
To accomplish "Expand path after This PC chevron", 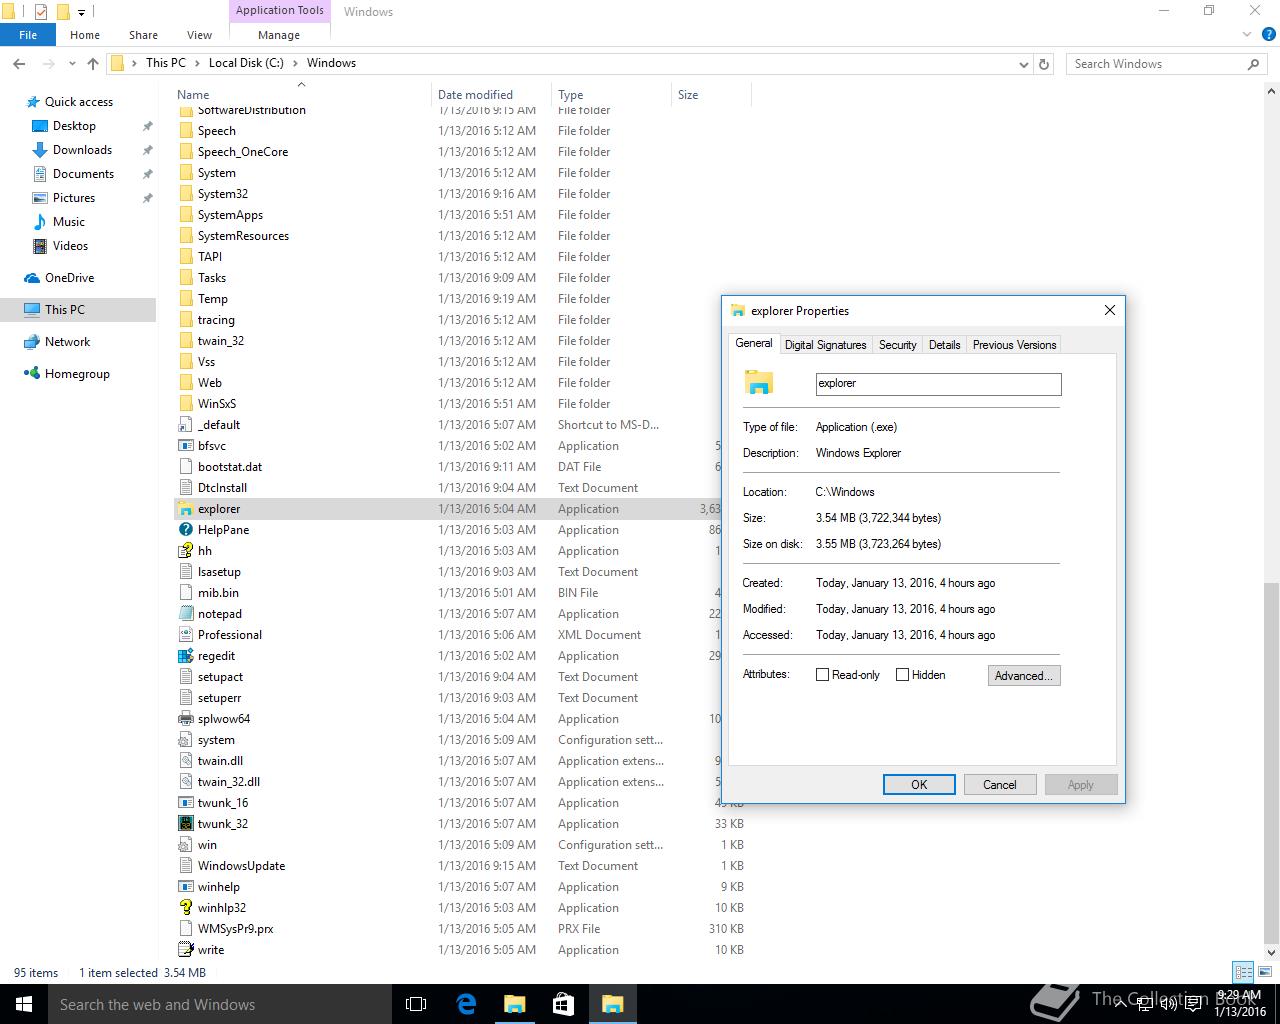I will click(x=197, y=63).
